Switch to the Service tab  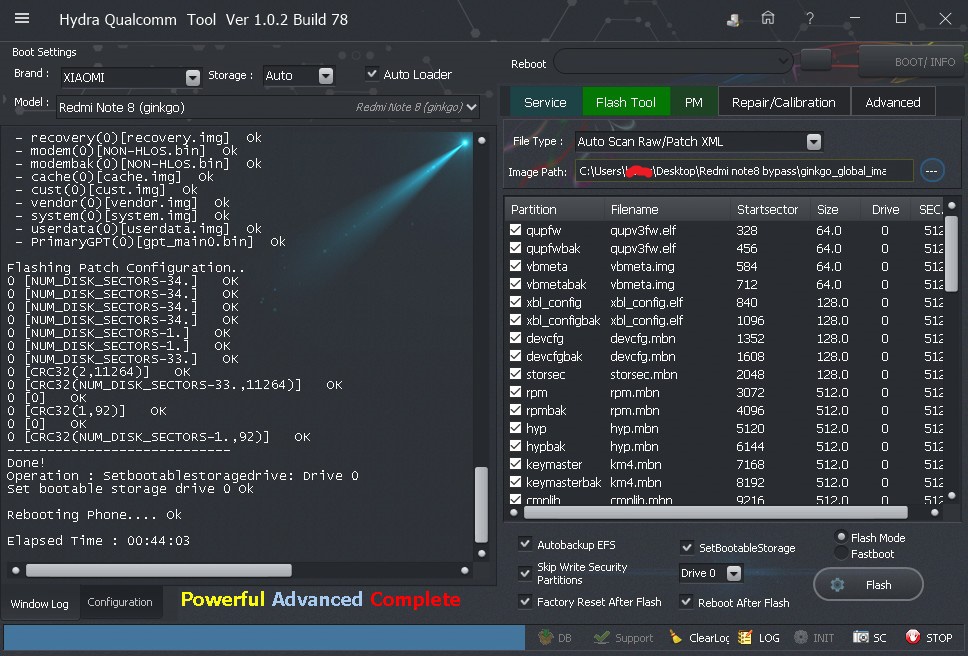coord(545,102)
